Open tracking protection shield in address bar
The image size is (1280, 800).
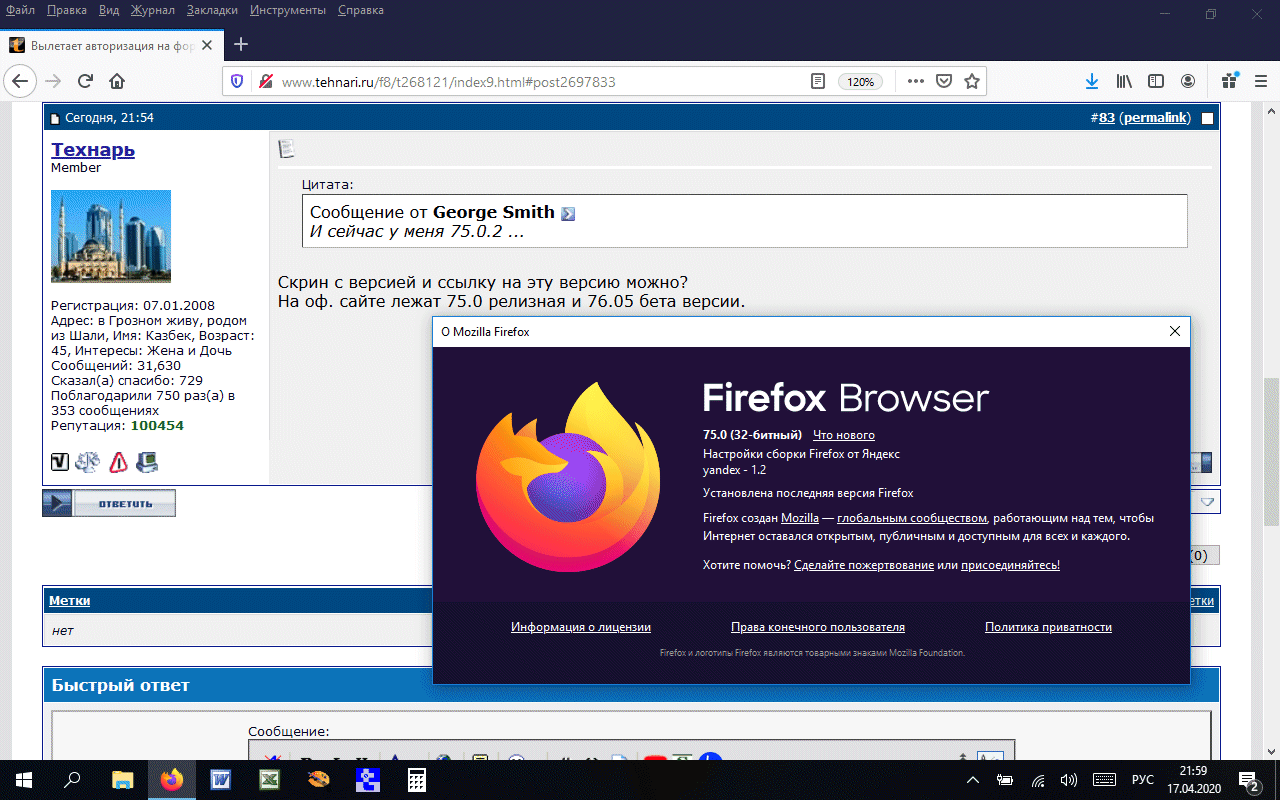coord(237,81)
